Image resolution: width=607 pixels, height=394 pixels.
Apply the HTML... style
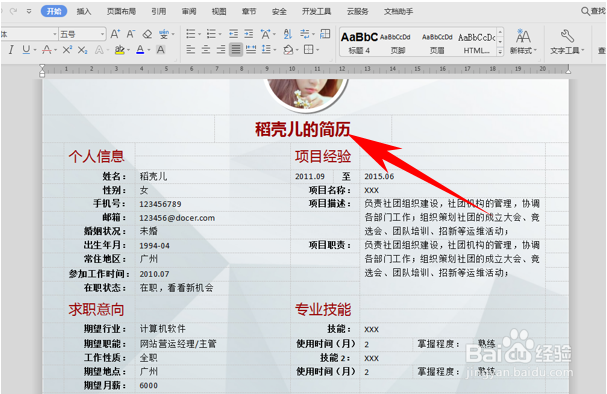[477, 42]
